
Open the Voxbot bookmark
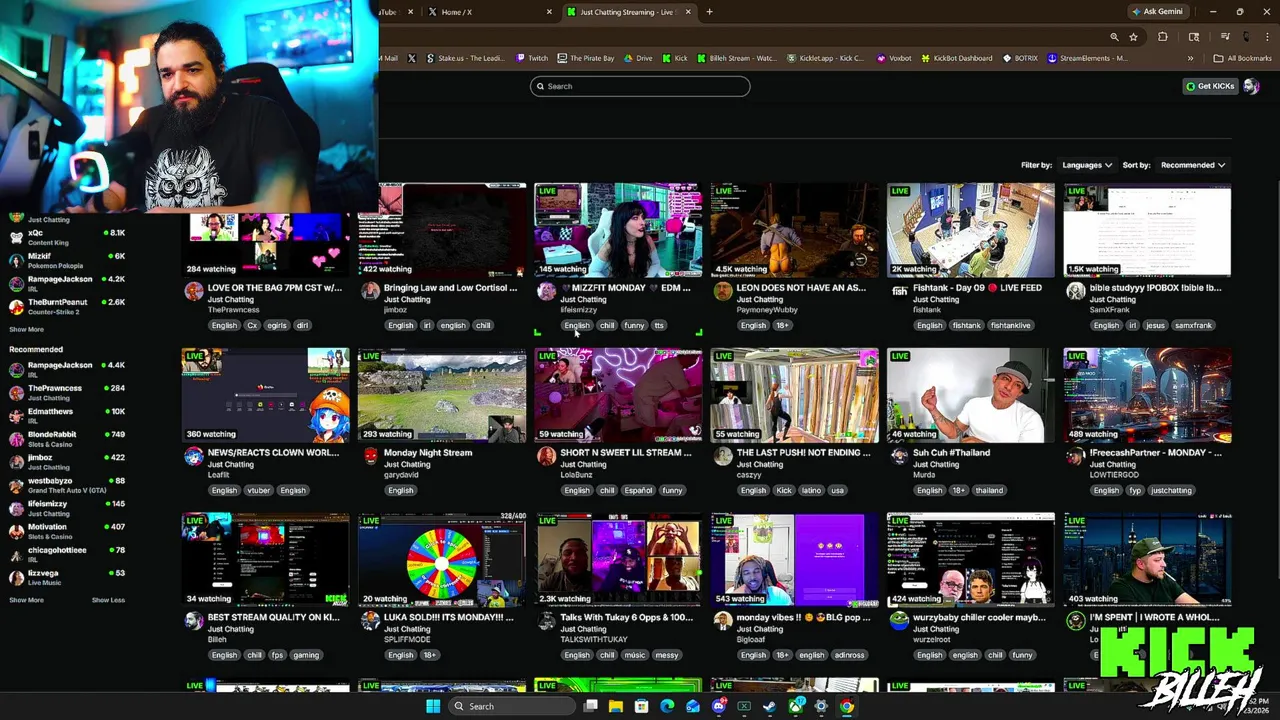coord(894,58)
